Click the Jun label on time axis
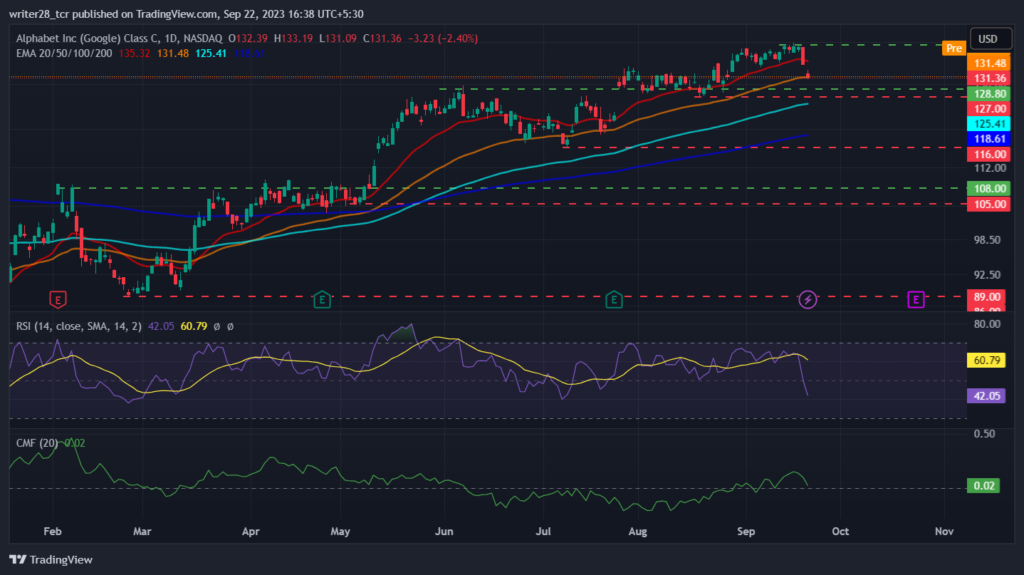The height and width of the screenshot is (575, 1024). [x=444, y=531]
